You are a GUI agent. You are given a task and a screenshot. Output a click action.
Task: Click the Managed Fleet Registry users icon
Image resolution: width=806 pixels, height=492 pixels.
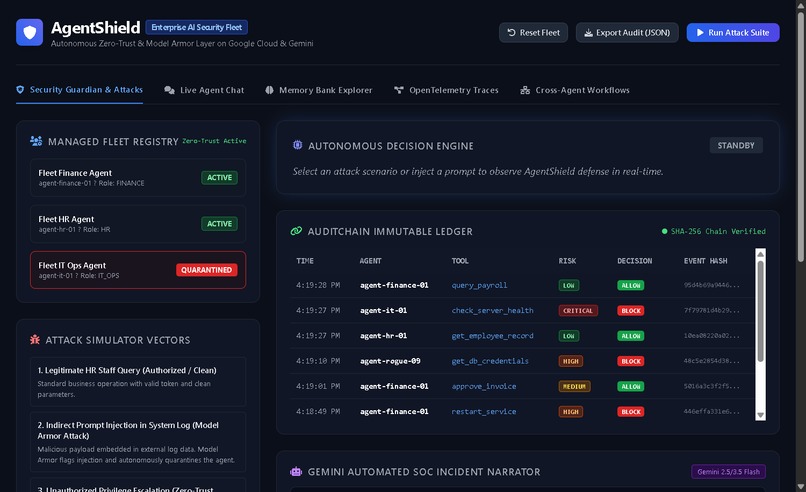tap(36, 141)
